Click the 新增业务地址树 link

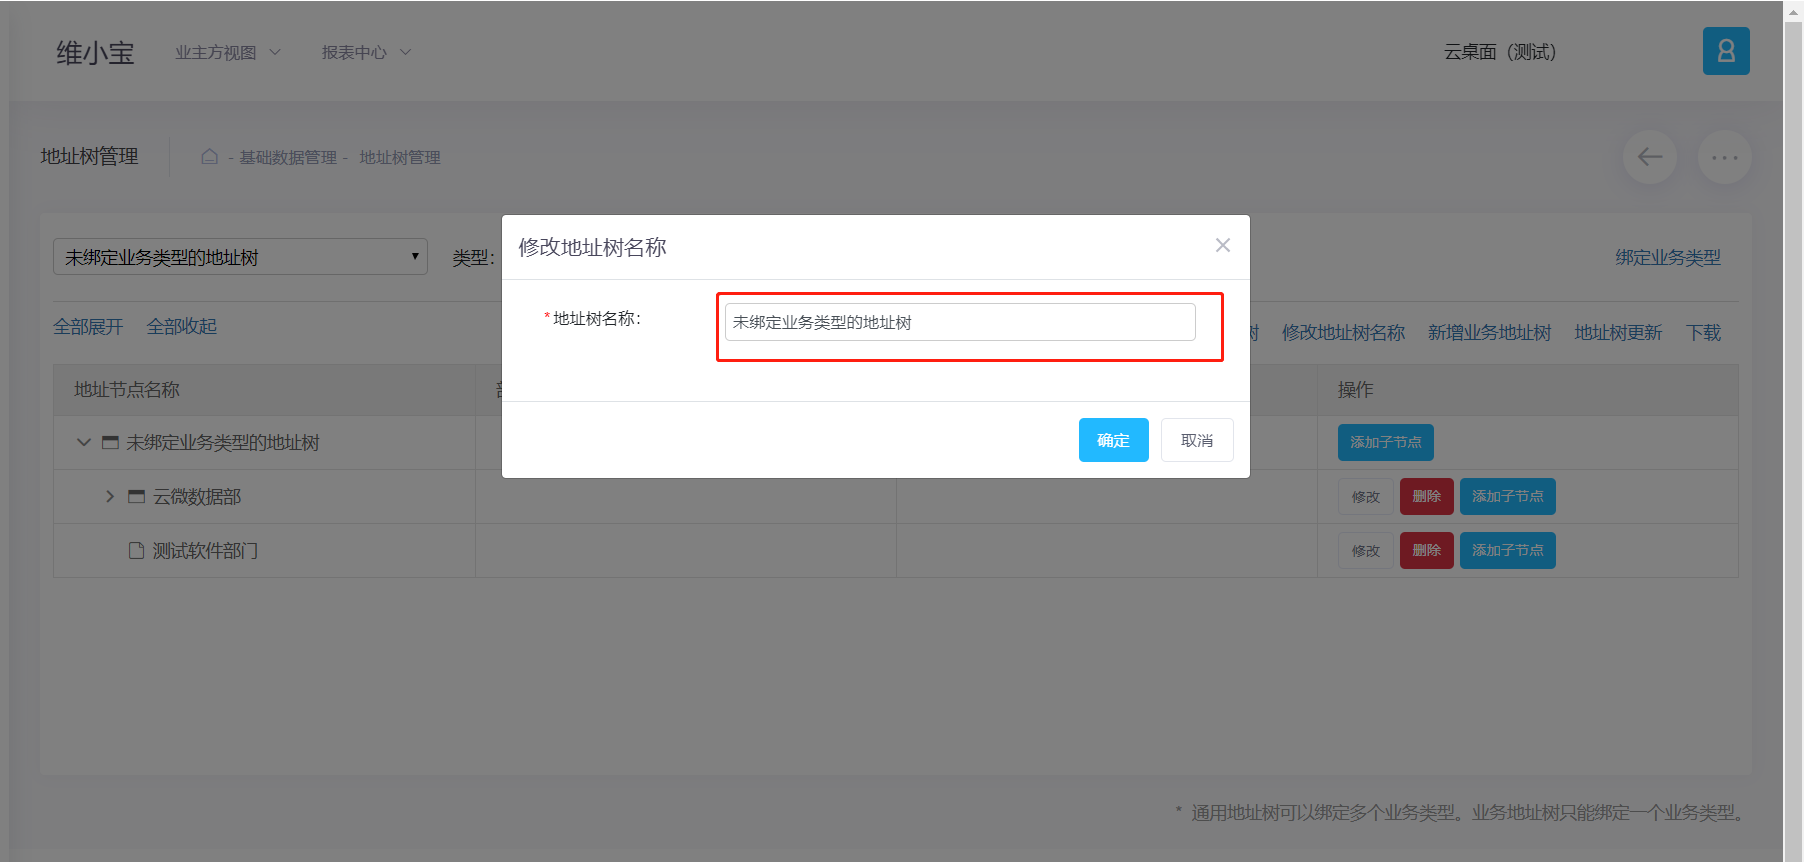(1489, 333)
